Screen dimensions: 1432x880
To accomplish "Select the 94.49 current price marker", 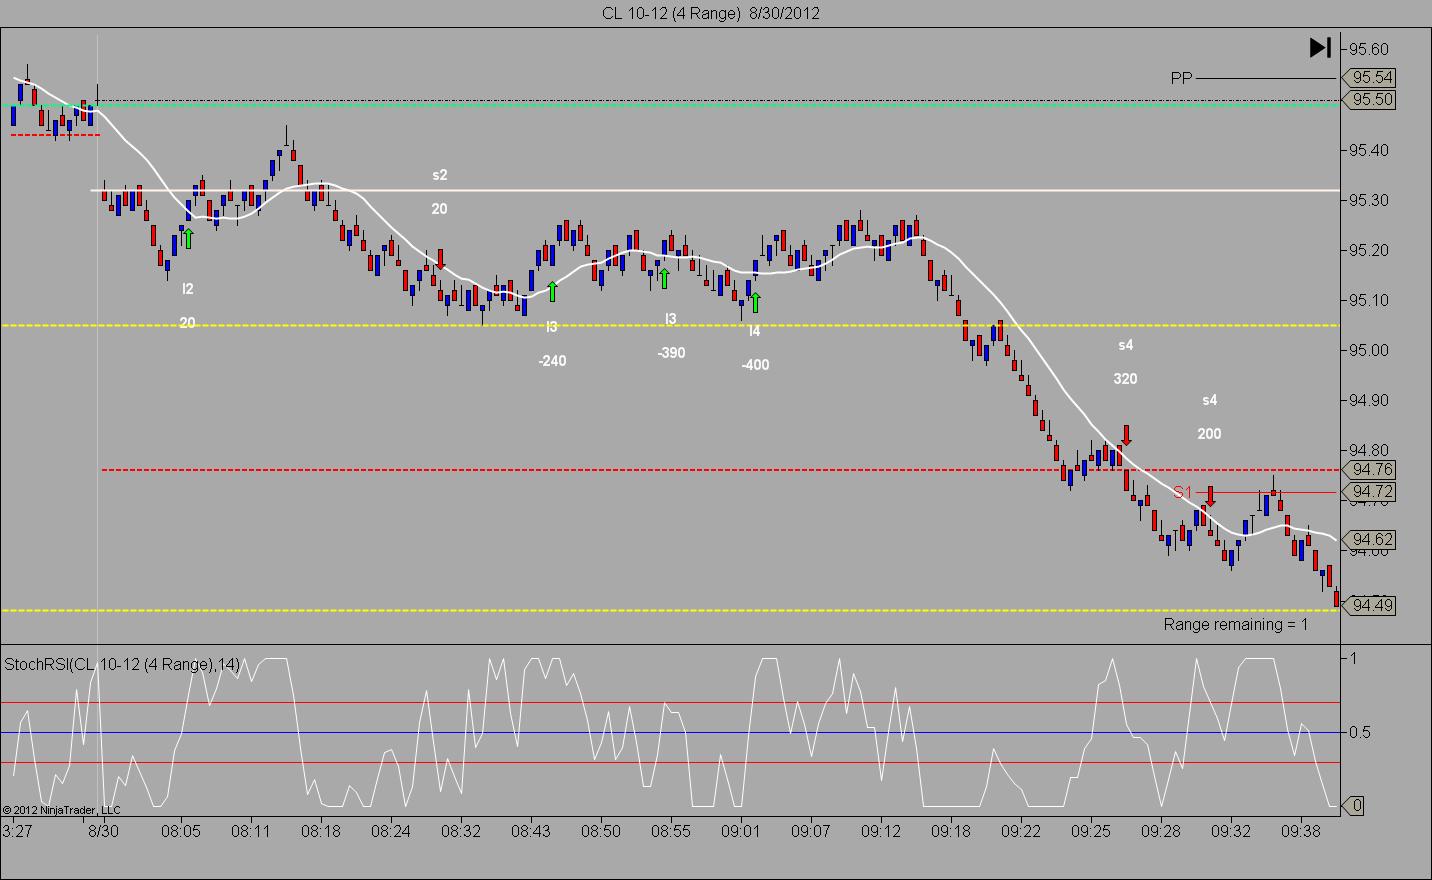I will [x=1371, y=605].
